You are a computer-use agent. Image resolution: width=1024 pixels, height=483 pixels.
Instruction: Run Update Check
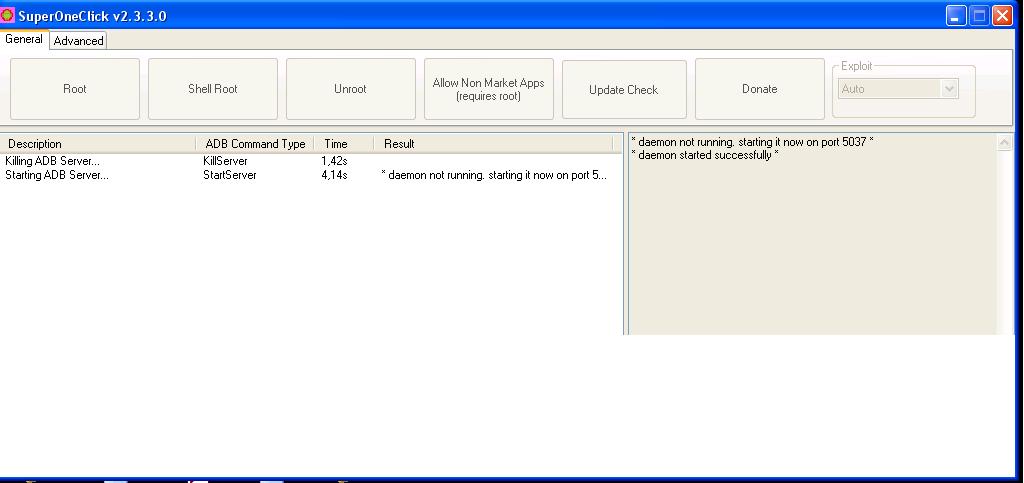click(x=624, y=89)
